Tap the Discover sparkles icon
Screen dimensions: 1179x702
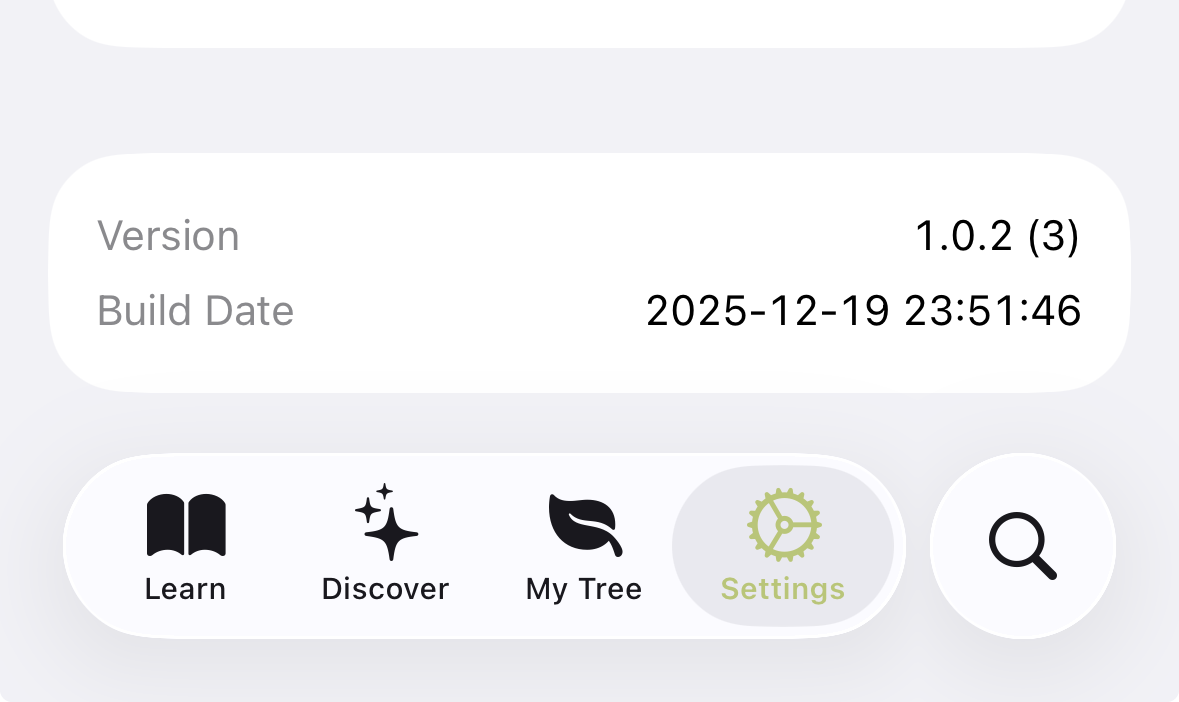tap(385, 523)
